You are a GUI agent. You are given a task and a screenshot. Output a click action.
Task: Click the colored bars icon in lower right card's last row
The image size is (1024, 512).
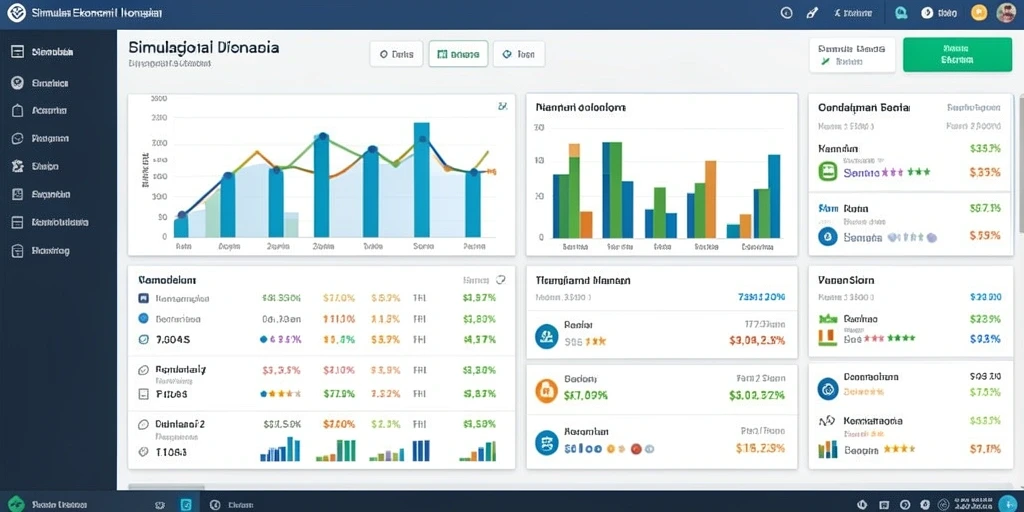828,449
